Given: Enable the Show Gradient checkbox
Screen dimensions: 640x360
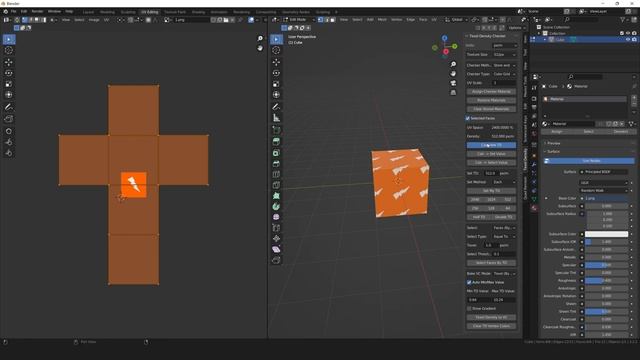Looking at the screenshot, I should [469, 309].
